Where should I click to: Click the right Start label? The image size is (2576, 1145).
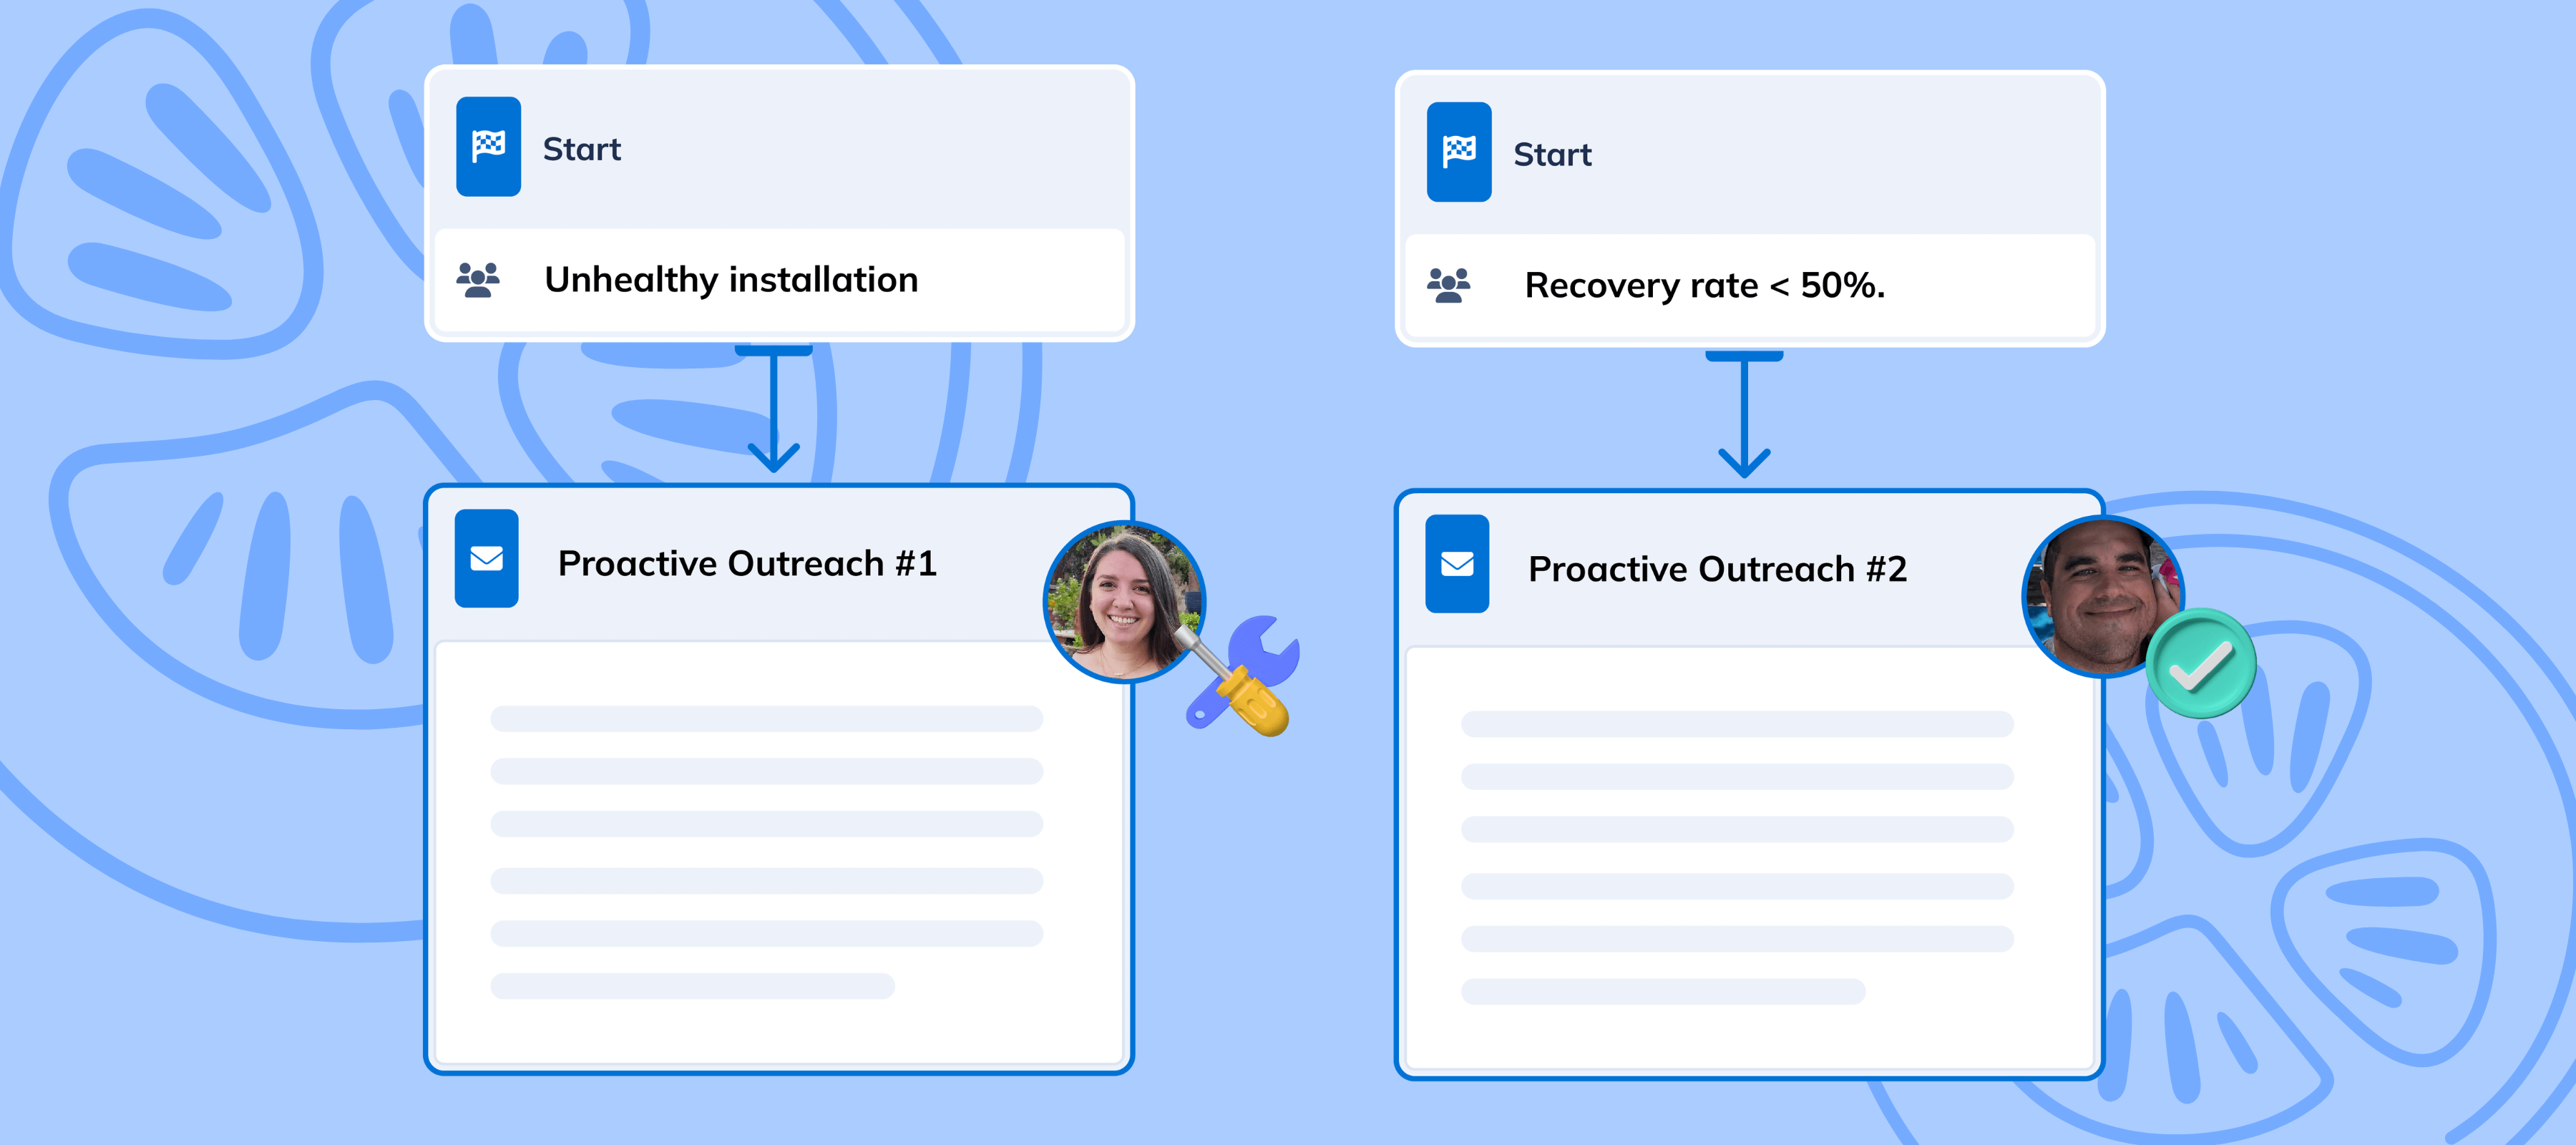pos(1551,155)
